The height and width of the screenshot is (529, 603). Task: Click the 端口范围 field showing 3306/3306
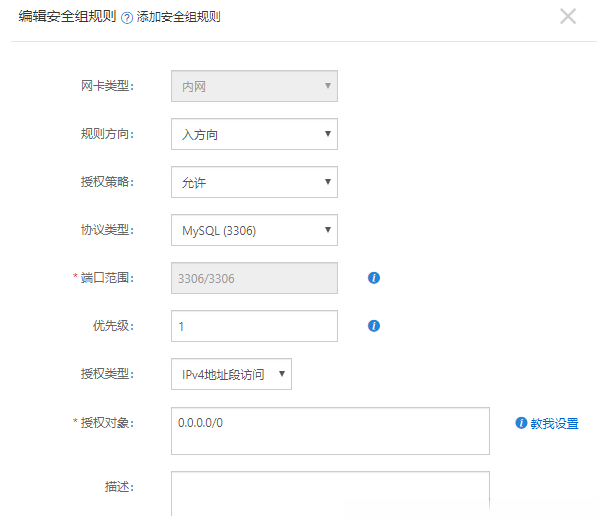254,279
